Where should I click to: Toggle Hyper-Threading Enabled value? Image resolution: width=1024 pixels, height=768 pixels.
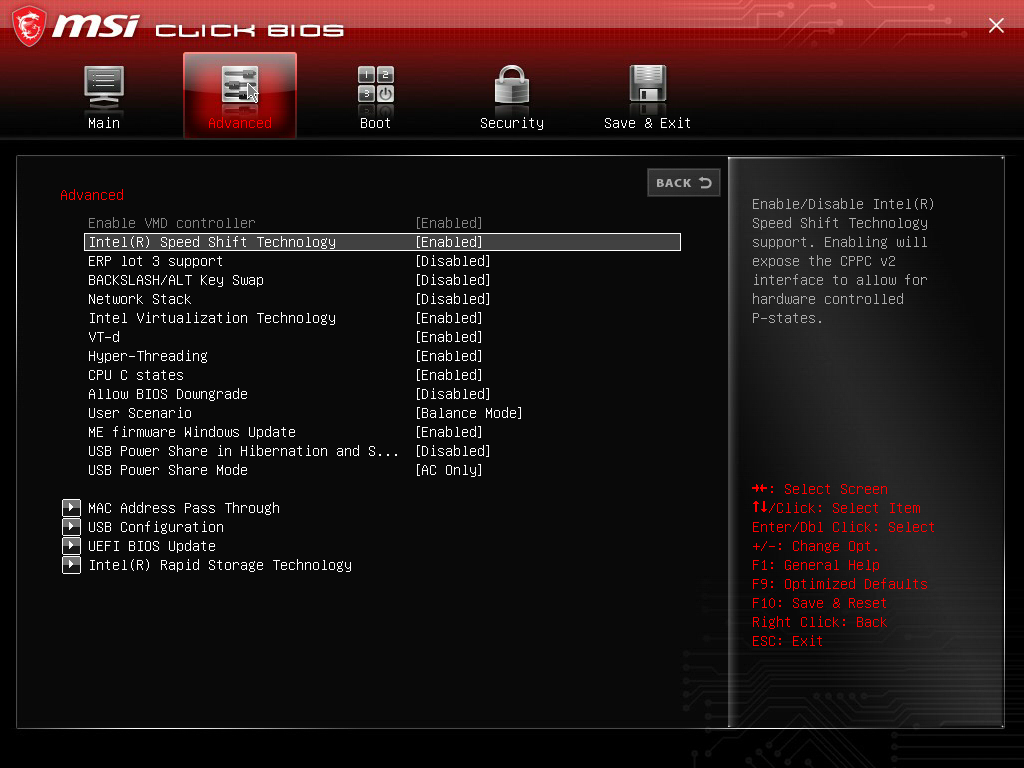pos(449,356)
